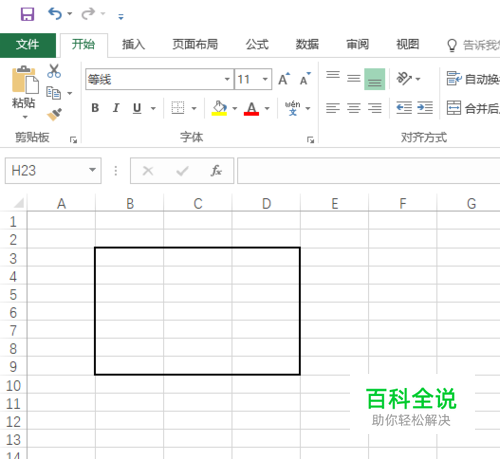Align text right
Image resolution: width=500 pixels, height=459 pixels.
[375, 108]
